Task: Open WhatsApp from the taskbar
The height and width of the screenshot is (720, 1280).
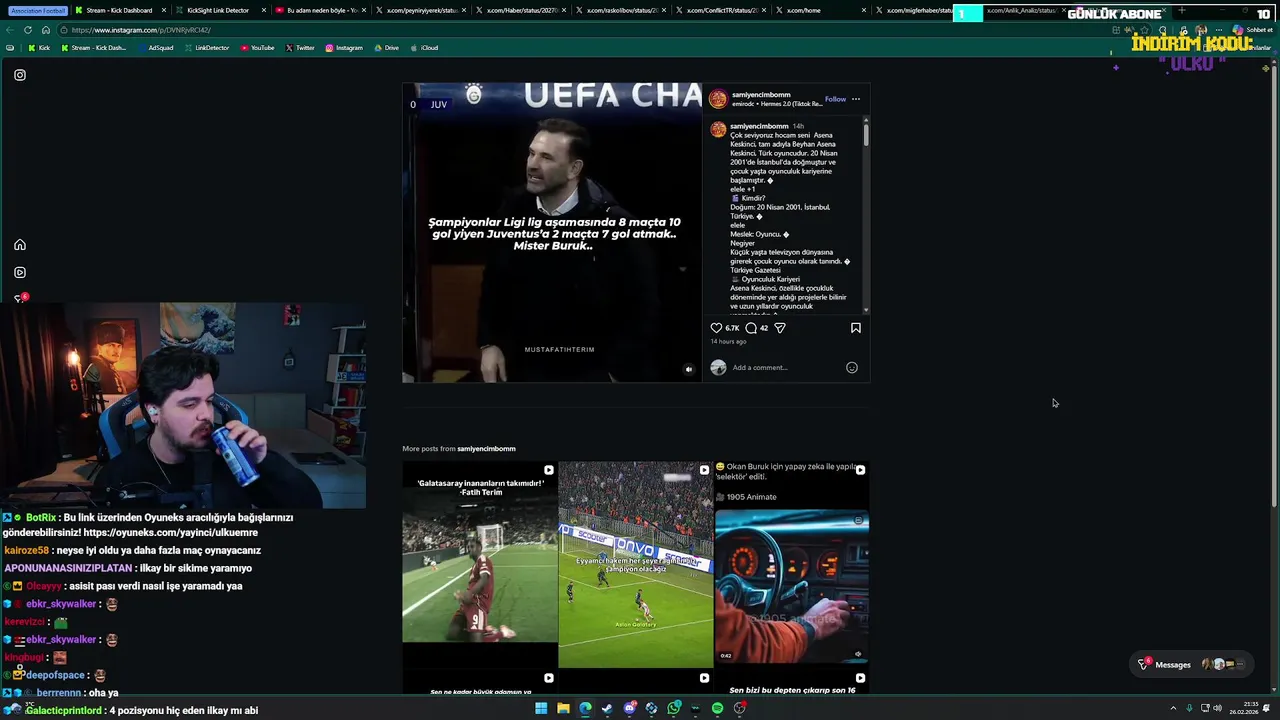Action: 674,708
